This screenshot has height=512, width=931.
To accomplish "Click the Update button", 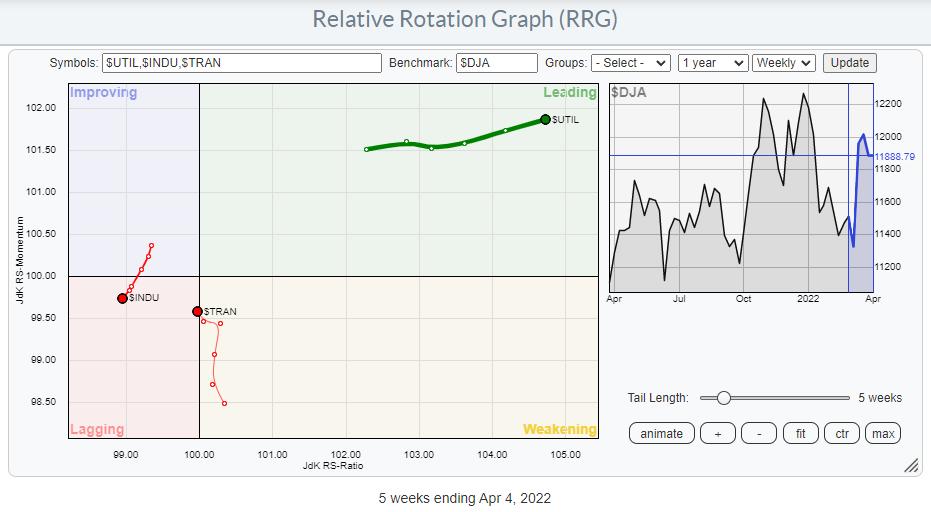I will 849,63.
